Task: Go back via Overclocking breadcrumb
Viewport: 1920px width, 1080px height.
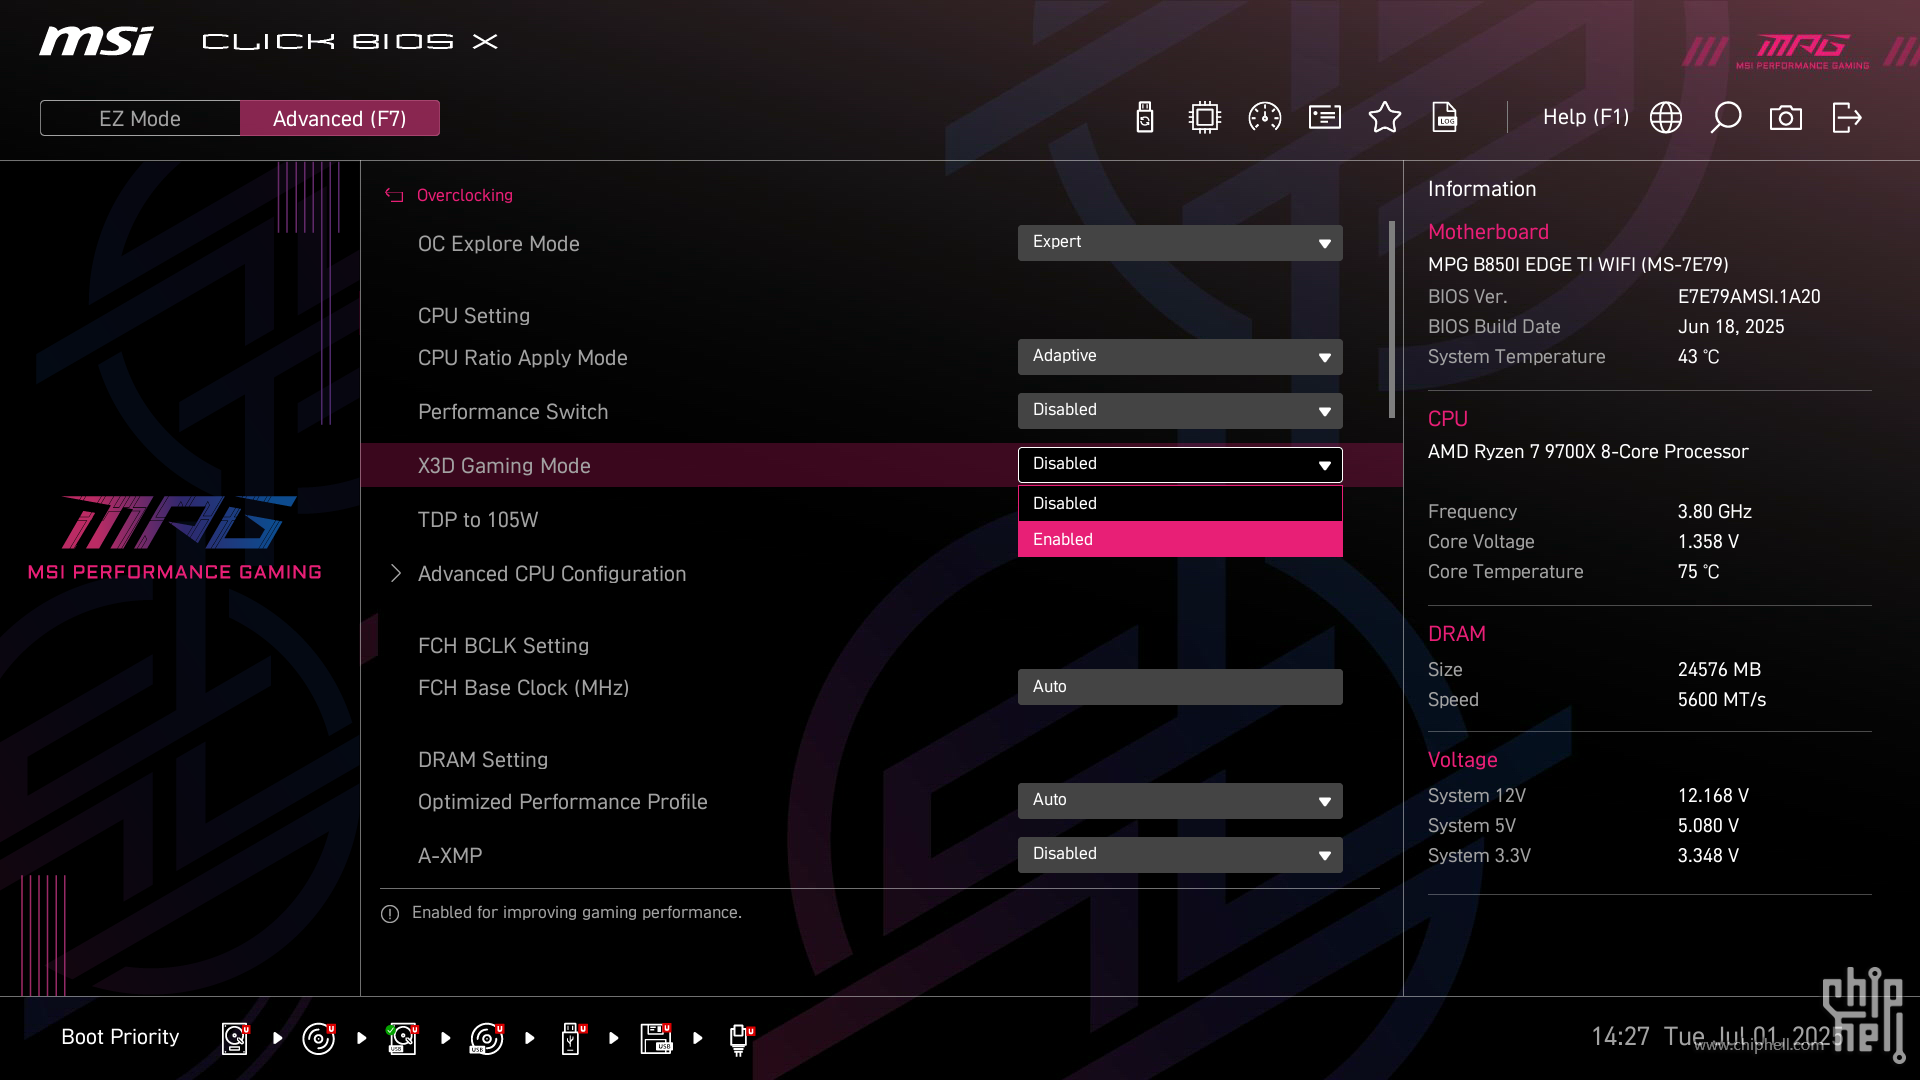Action: point(464,195)
